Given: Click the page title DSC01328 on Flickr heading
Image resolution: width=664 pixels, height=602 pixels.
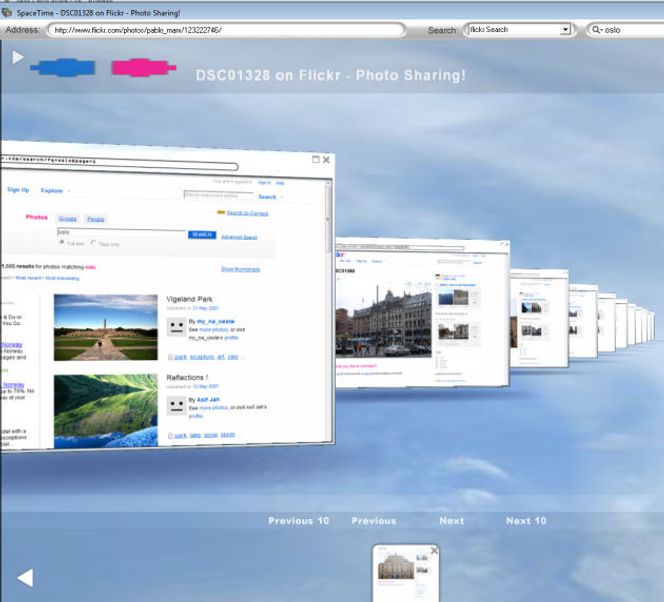Looking at the screenshot, I should point(330,75).
